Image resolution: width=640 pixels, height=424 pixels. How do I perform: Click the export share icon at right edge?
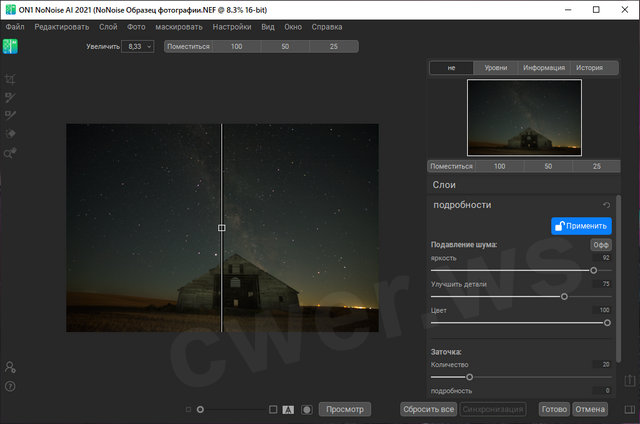pyautogui.click(x=630, y=380)
